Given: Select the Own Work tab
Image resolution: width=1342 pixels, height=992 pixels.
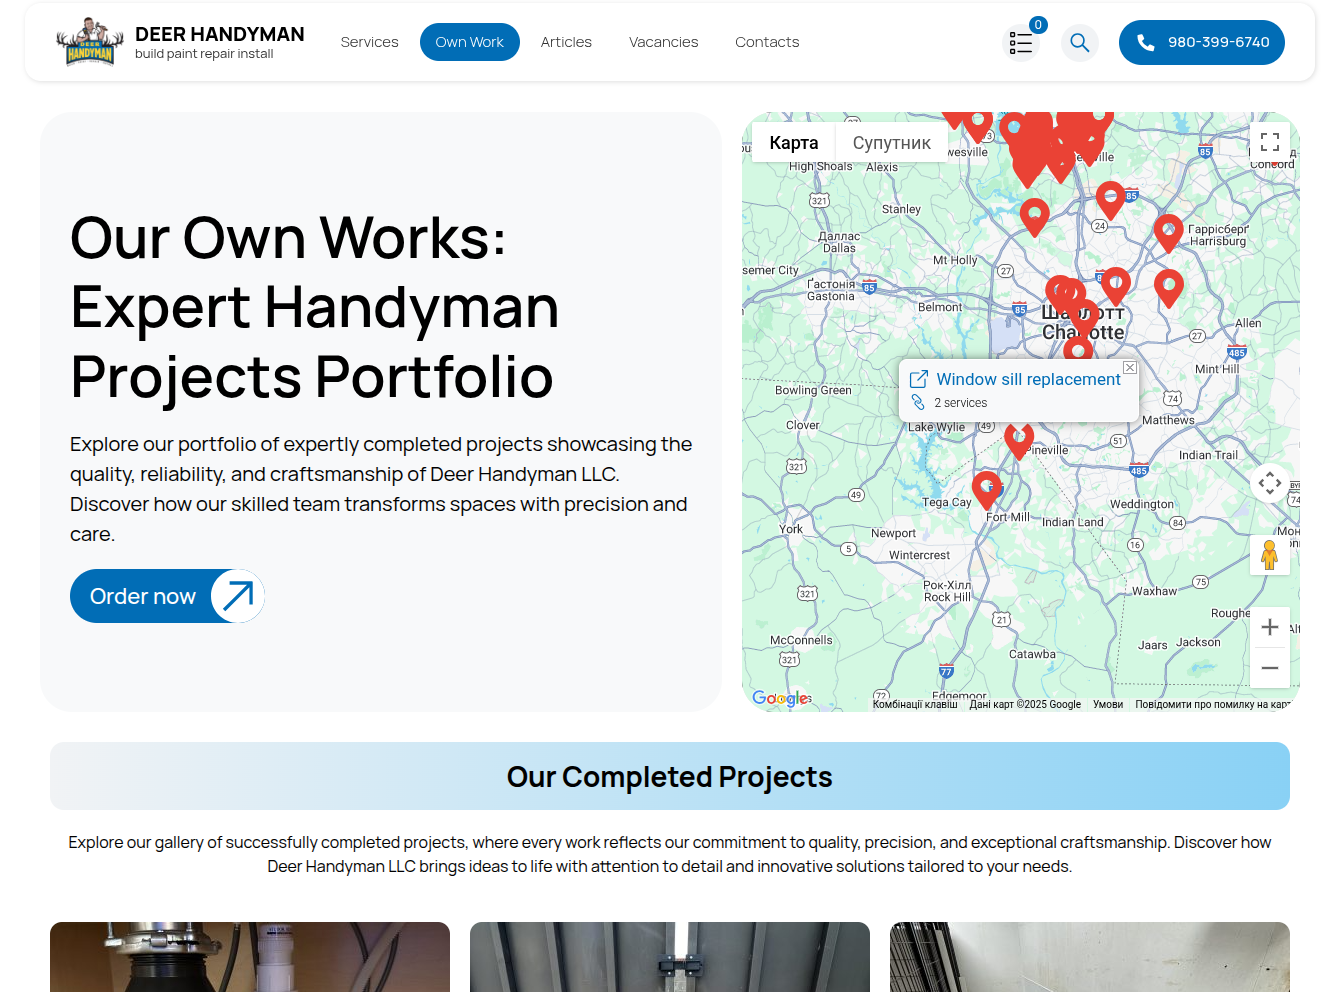Looking at the screenshot, I should pos(469,42).
